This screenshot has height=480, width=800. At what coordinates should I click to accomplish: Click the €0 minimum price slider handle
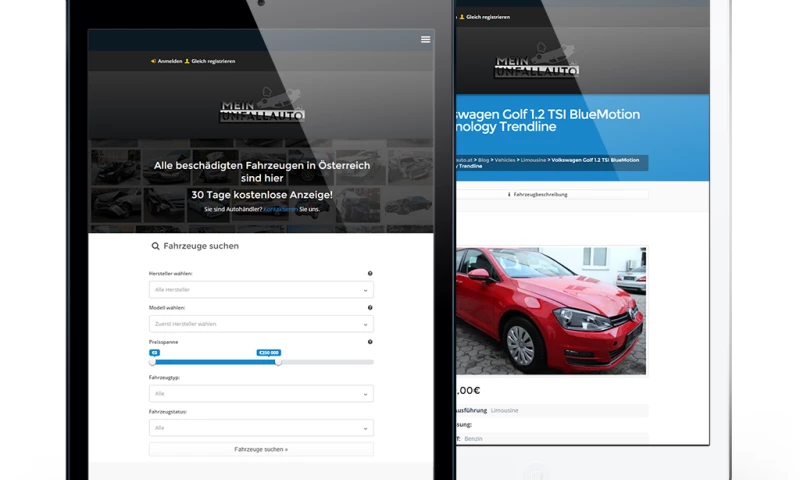click(x=153, y=362)
